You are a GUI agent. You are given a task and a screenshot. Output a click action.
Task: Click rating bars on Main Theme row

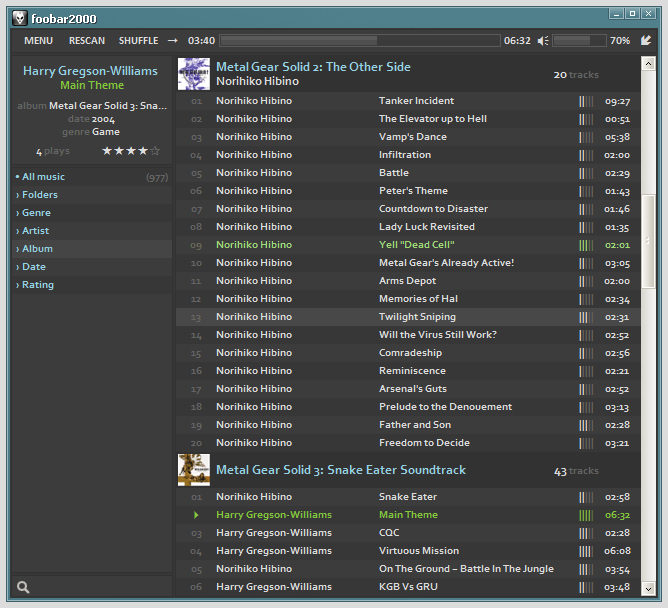[586, 515]
